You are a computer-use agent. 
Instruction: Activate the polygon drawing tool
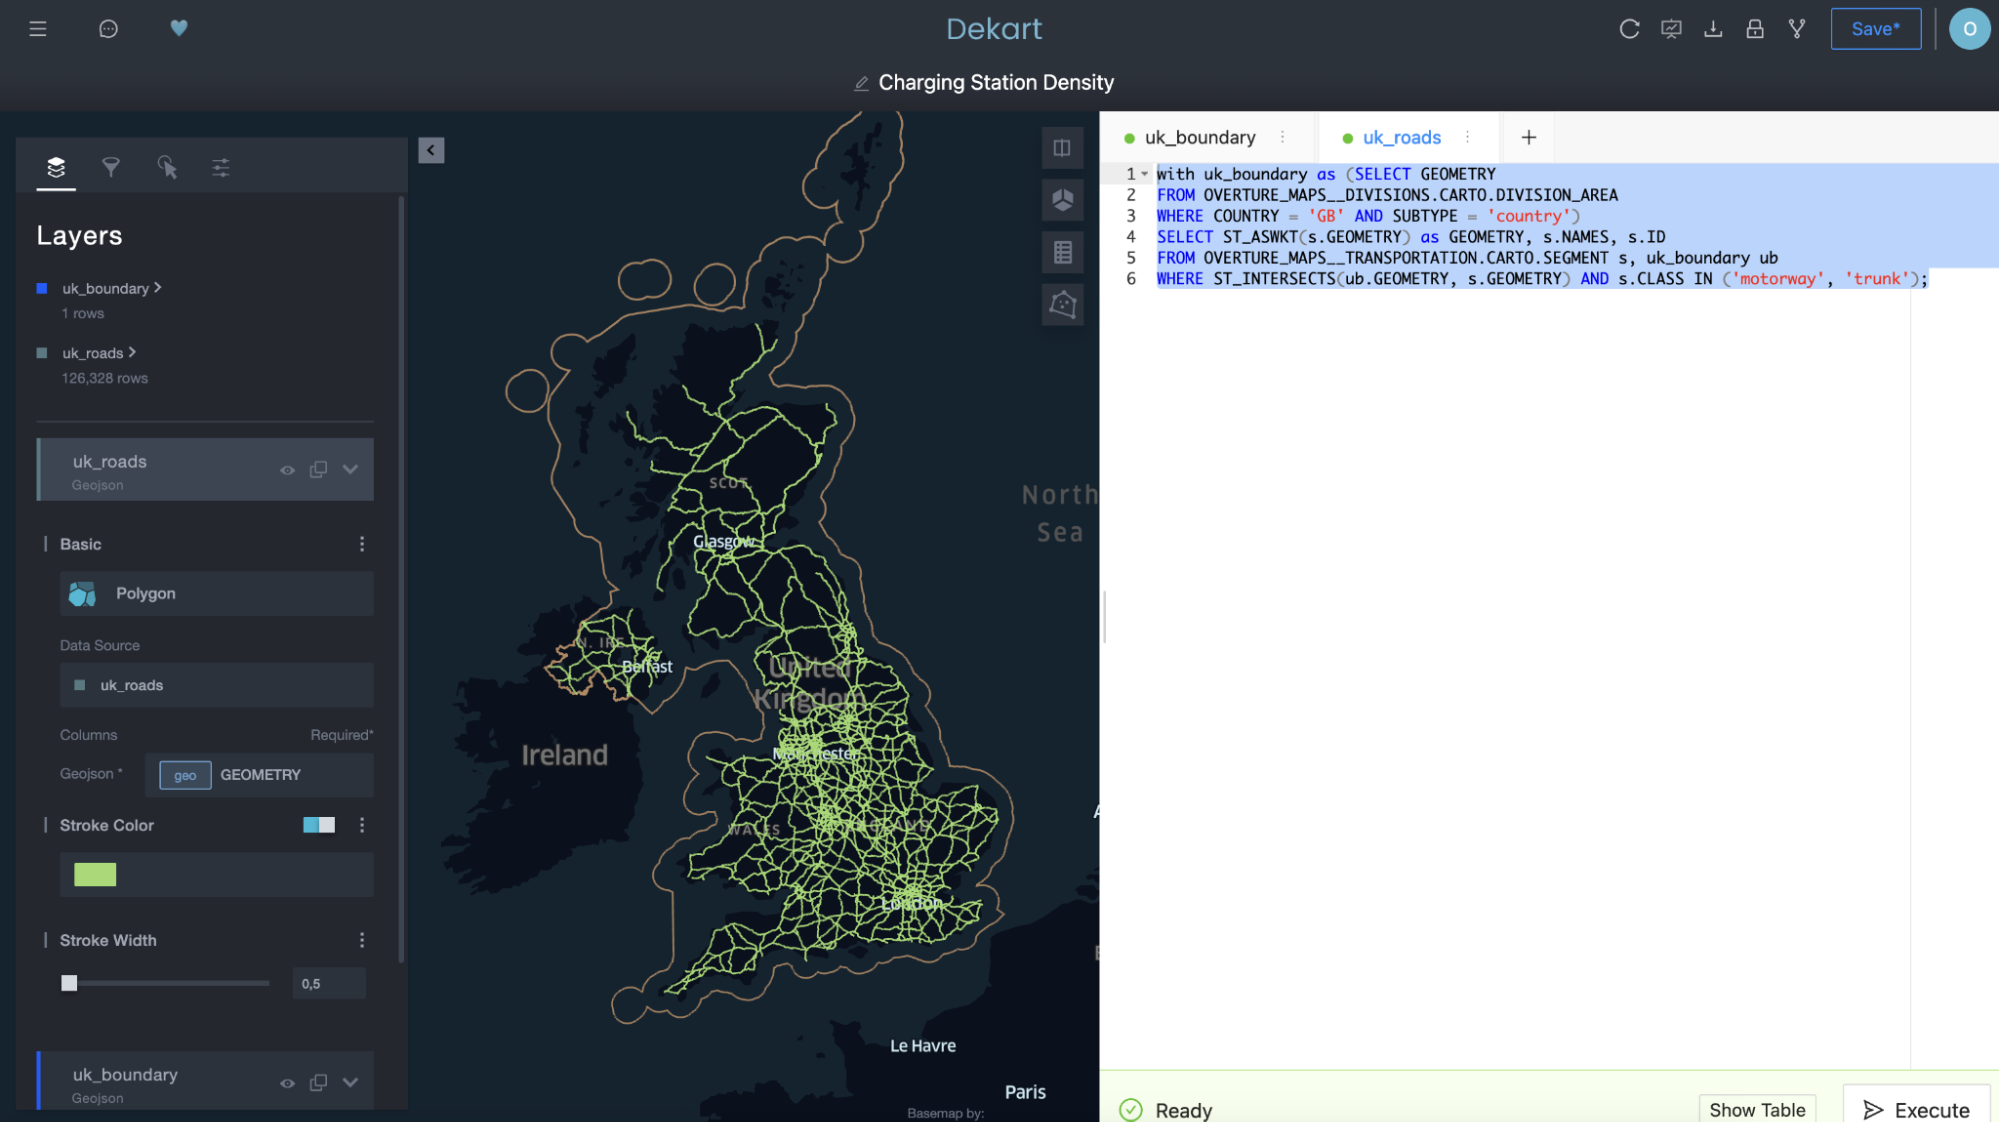(x=1062, y=303)
